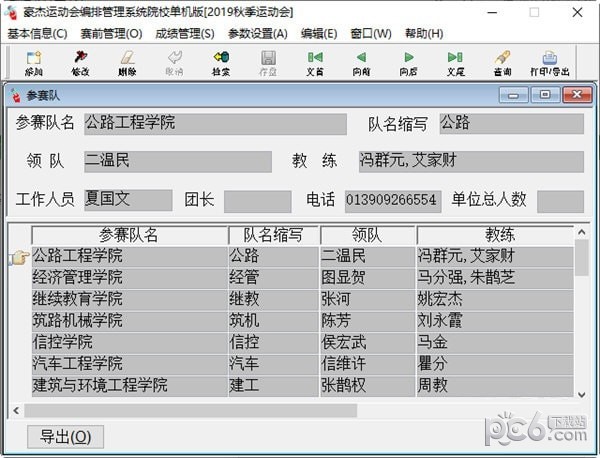Click the horizontal scrollbar thumb
The image size is (600, 458).
pyautogui.click(x=191, y=411)
